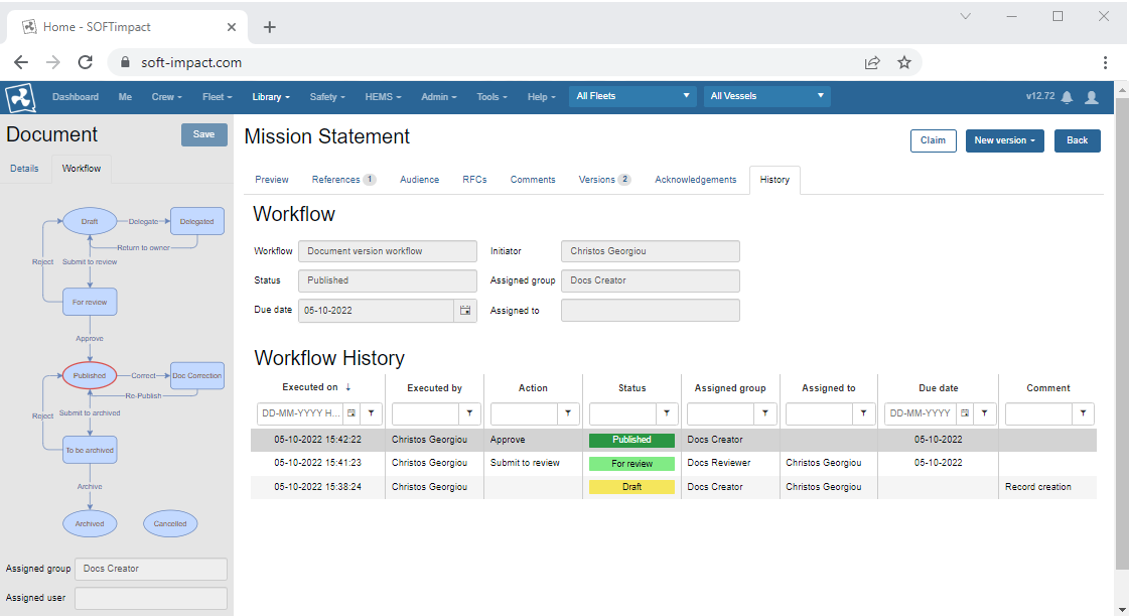Image resolution: width=1130 pixels, height=616 pixels.
Task: Open the notifications bell icon
Action: click(1067, 97)
